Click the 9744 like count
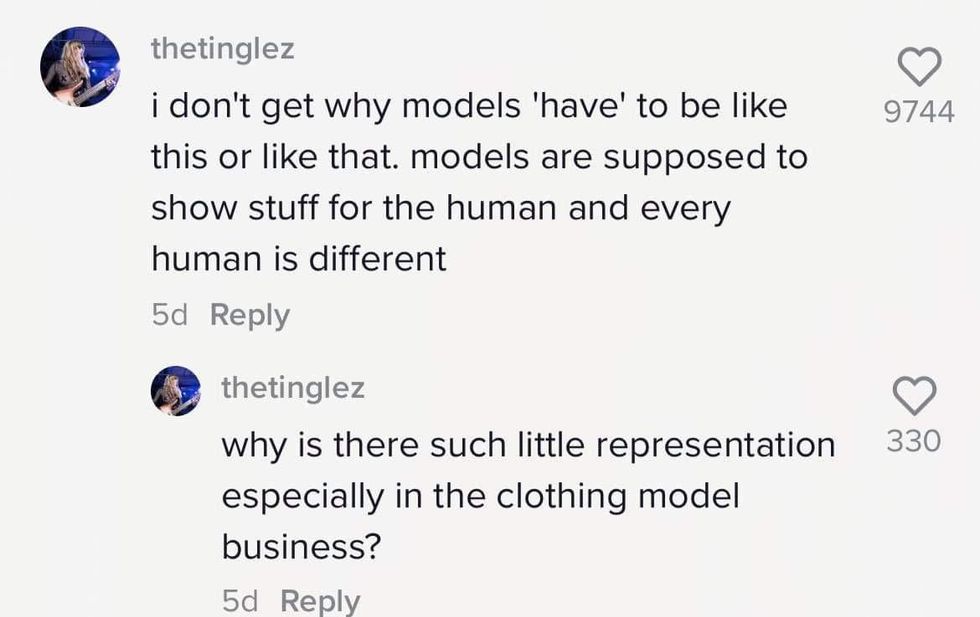Image resolution: width=980 pixels, height=617 pixels. pos(919,111)
